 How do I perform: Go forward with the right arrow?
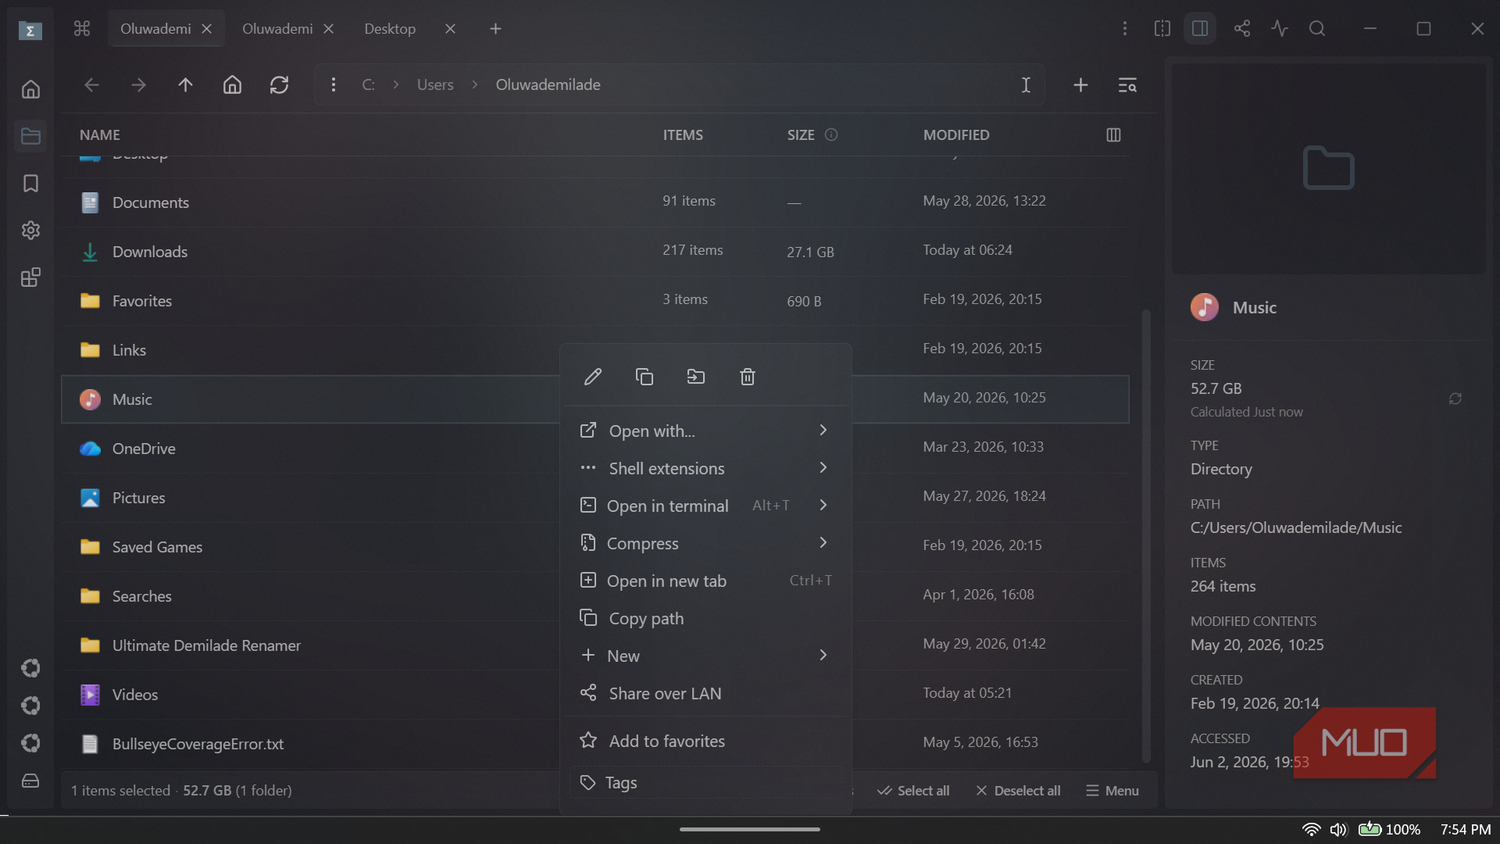point(138,85)
